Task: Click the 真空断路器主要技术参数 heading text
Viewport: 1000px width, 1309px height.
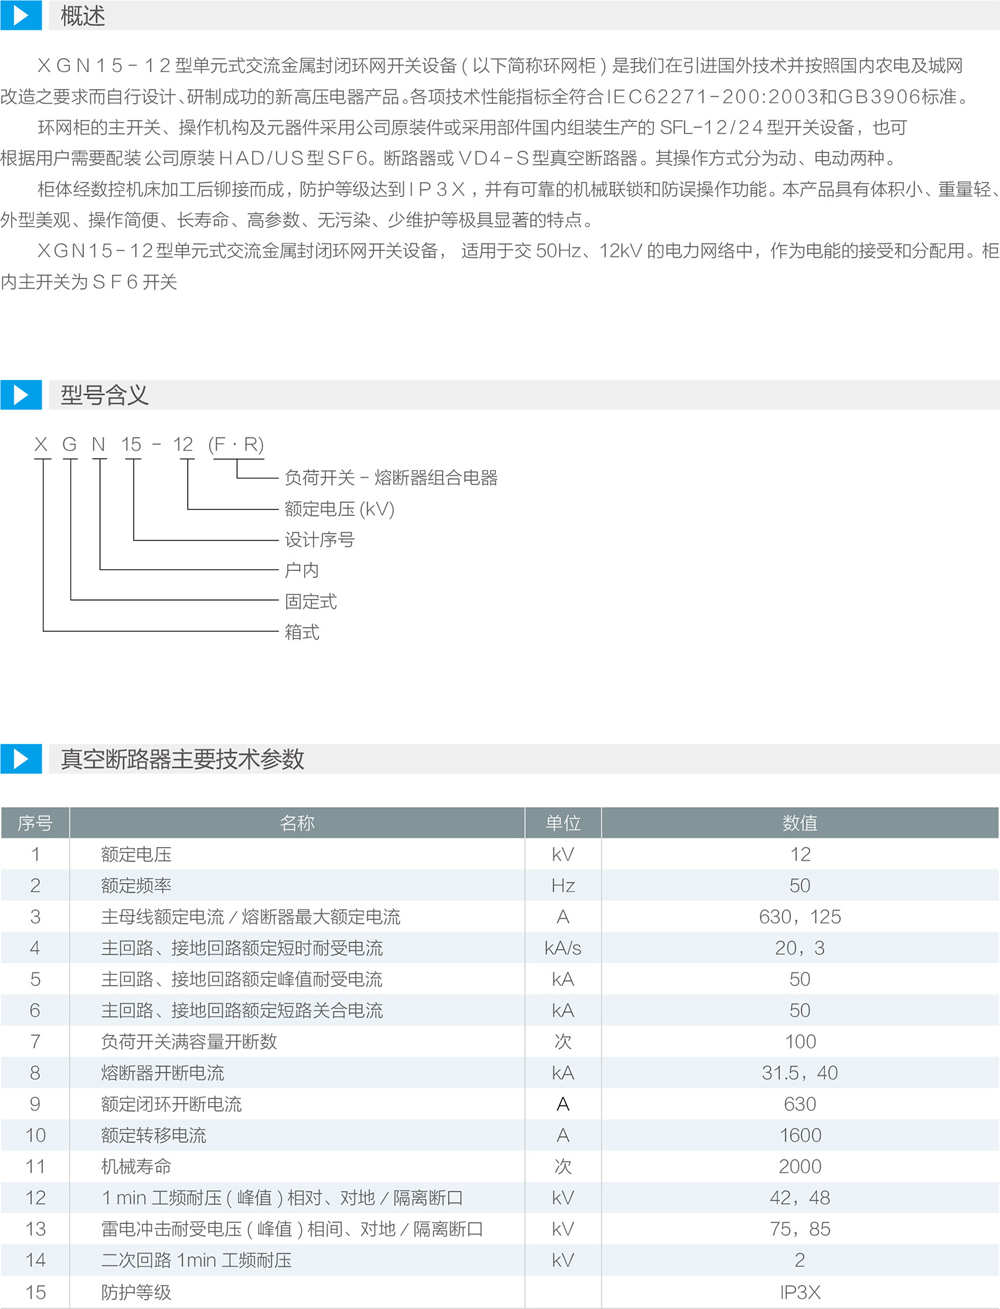Action: (182, 759)
